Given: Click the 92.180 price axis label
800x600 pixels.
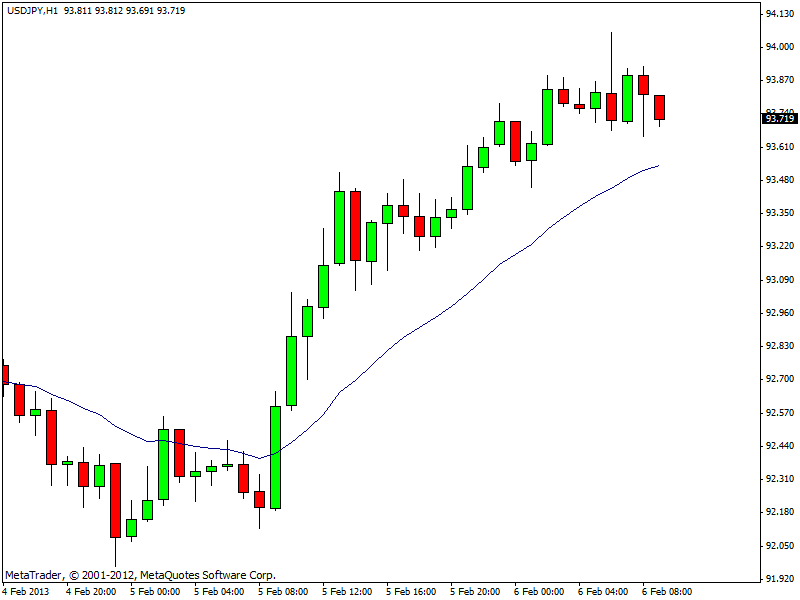Looking at the screenshot, I should pos(780,512).
